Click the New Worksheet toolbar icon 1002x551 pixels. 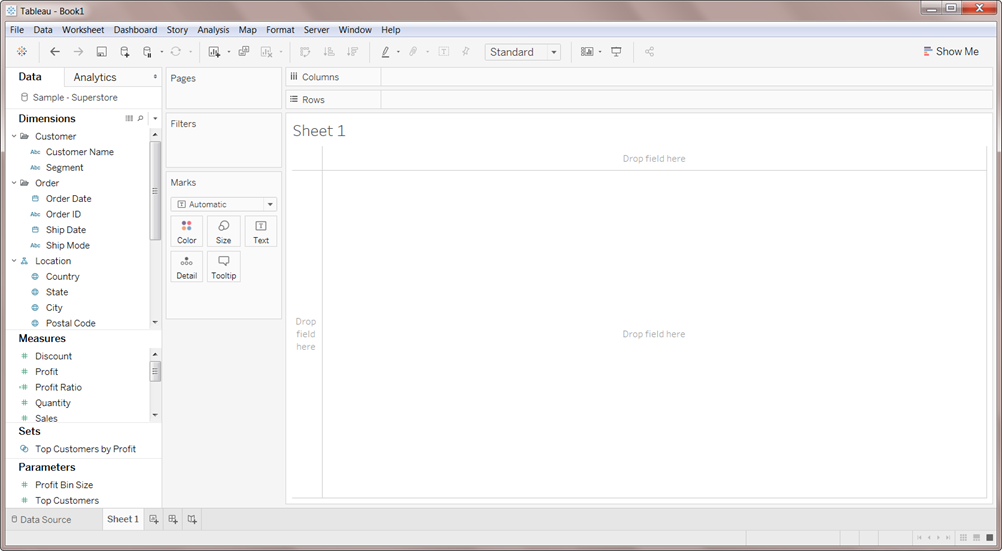tap(214, 52)
